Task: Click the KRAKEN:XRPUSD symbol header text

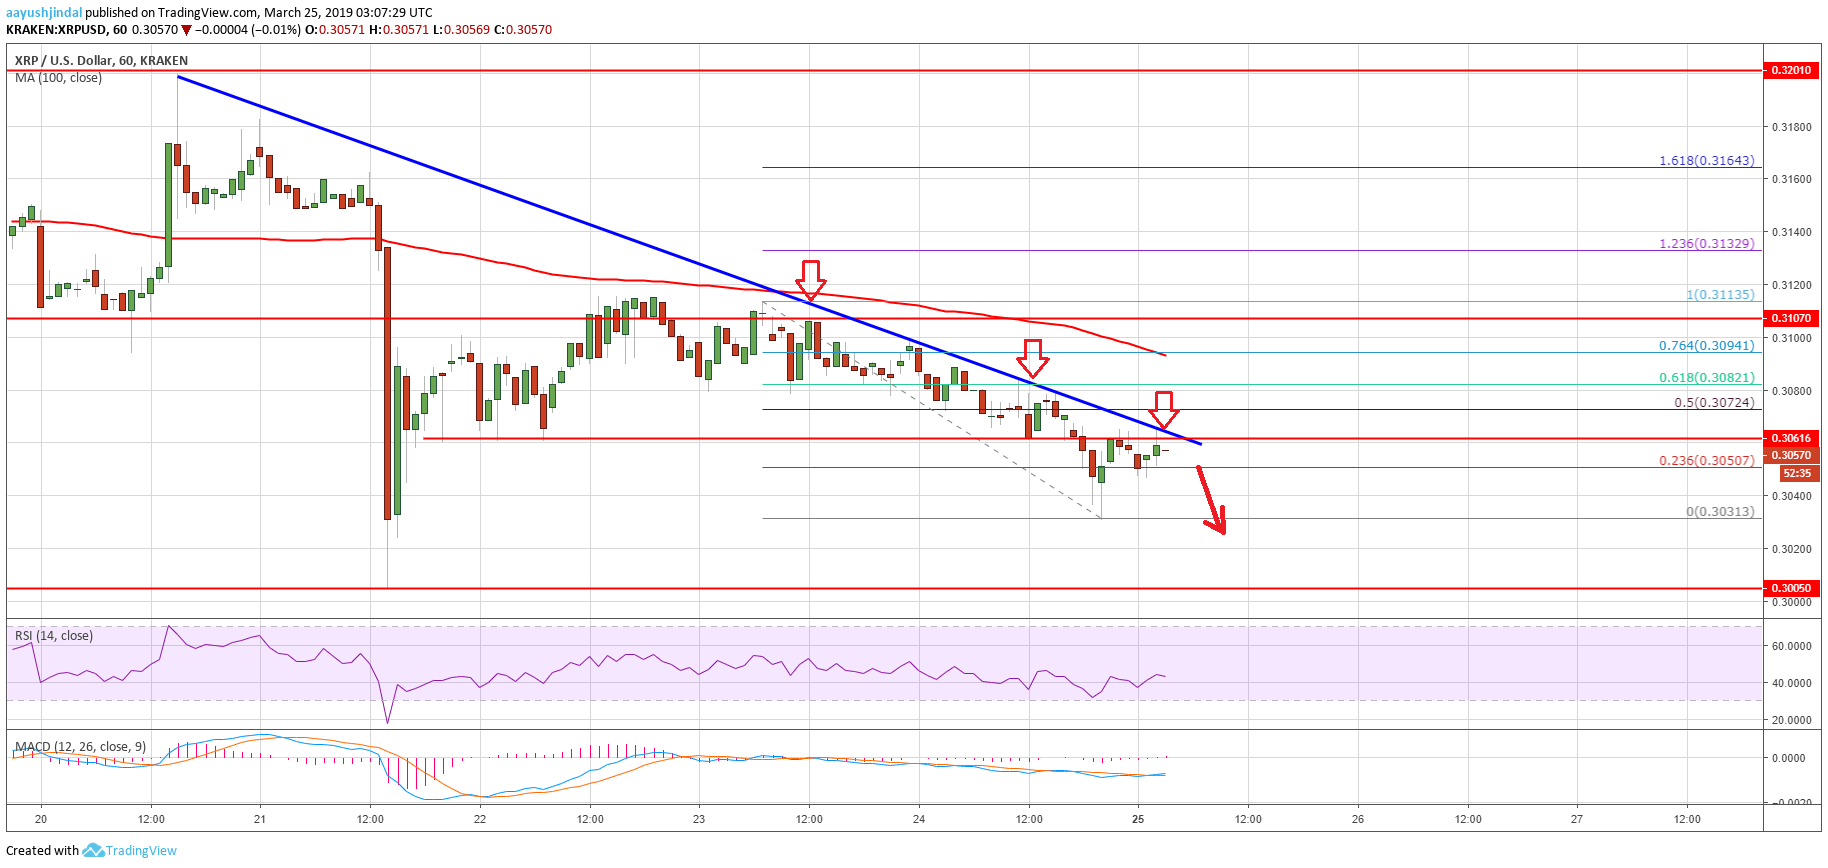Action: pos(57,30)
